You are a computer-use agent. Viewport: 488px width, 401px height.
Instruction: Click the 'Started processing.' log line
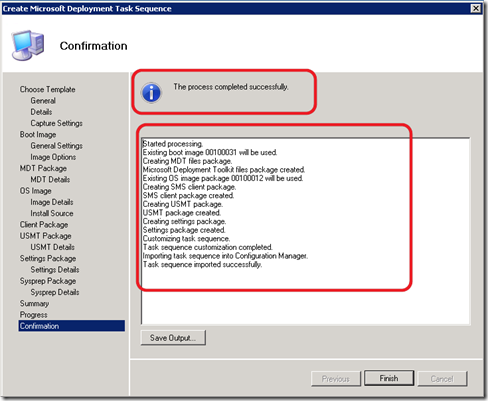[x=173, y=144]
